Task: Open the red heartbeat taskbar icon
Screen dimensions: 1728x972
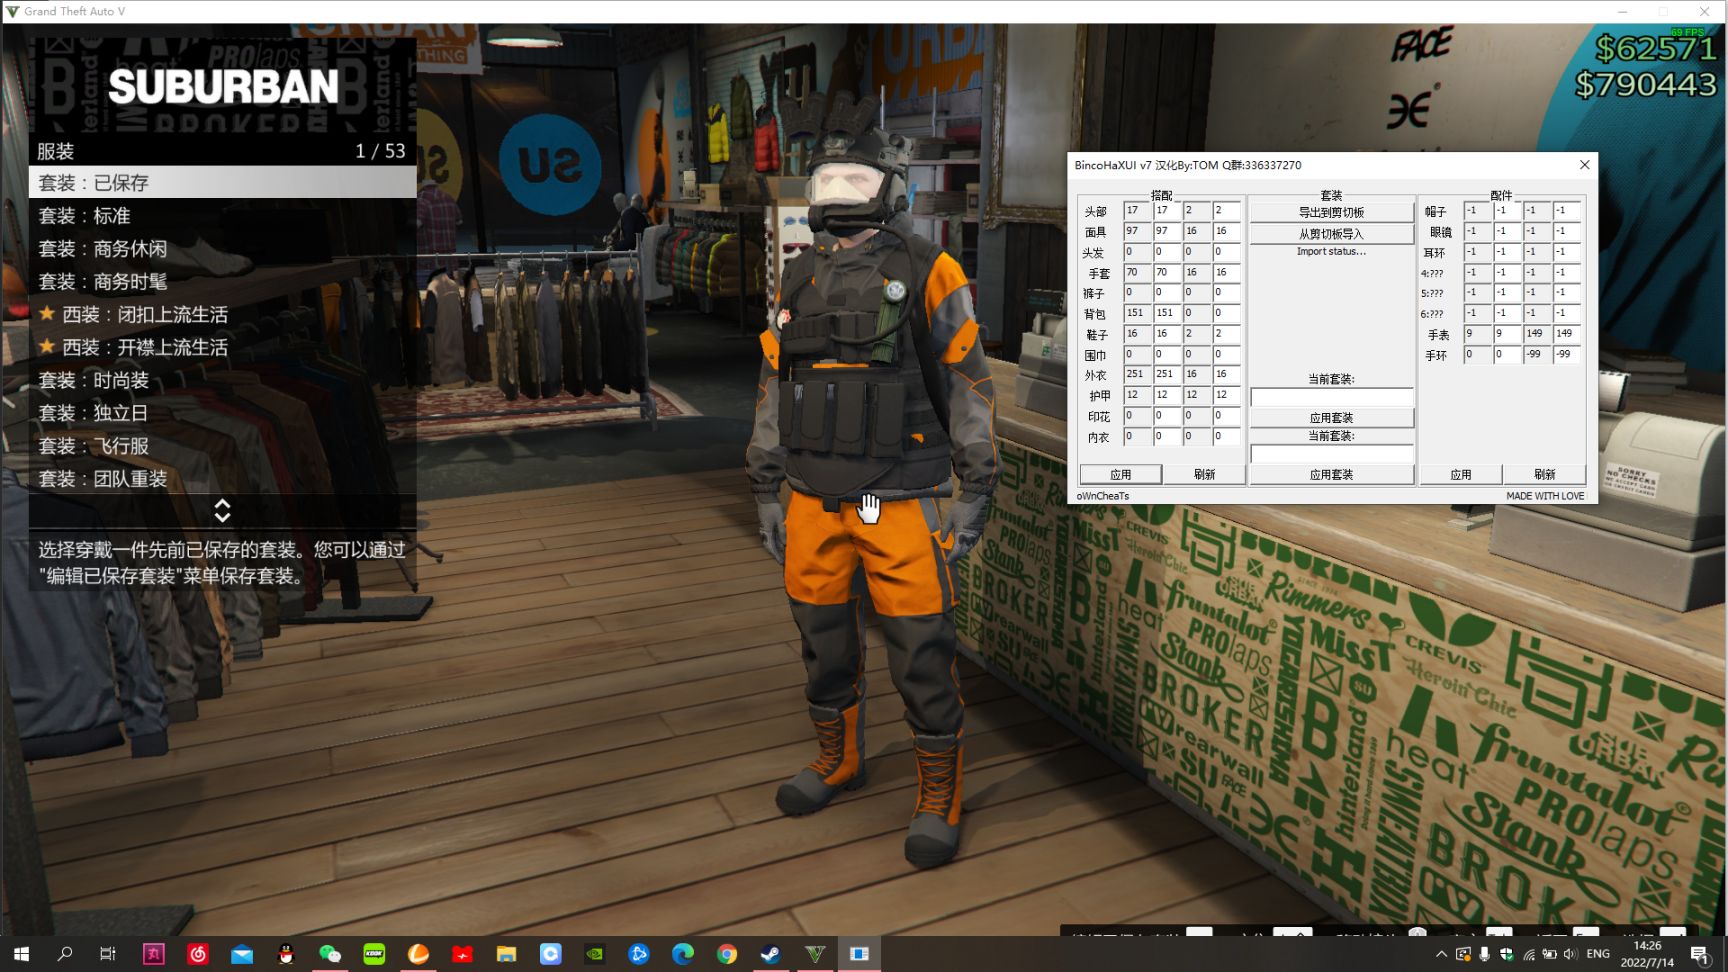Action: (x=462, y=954)
